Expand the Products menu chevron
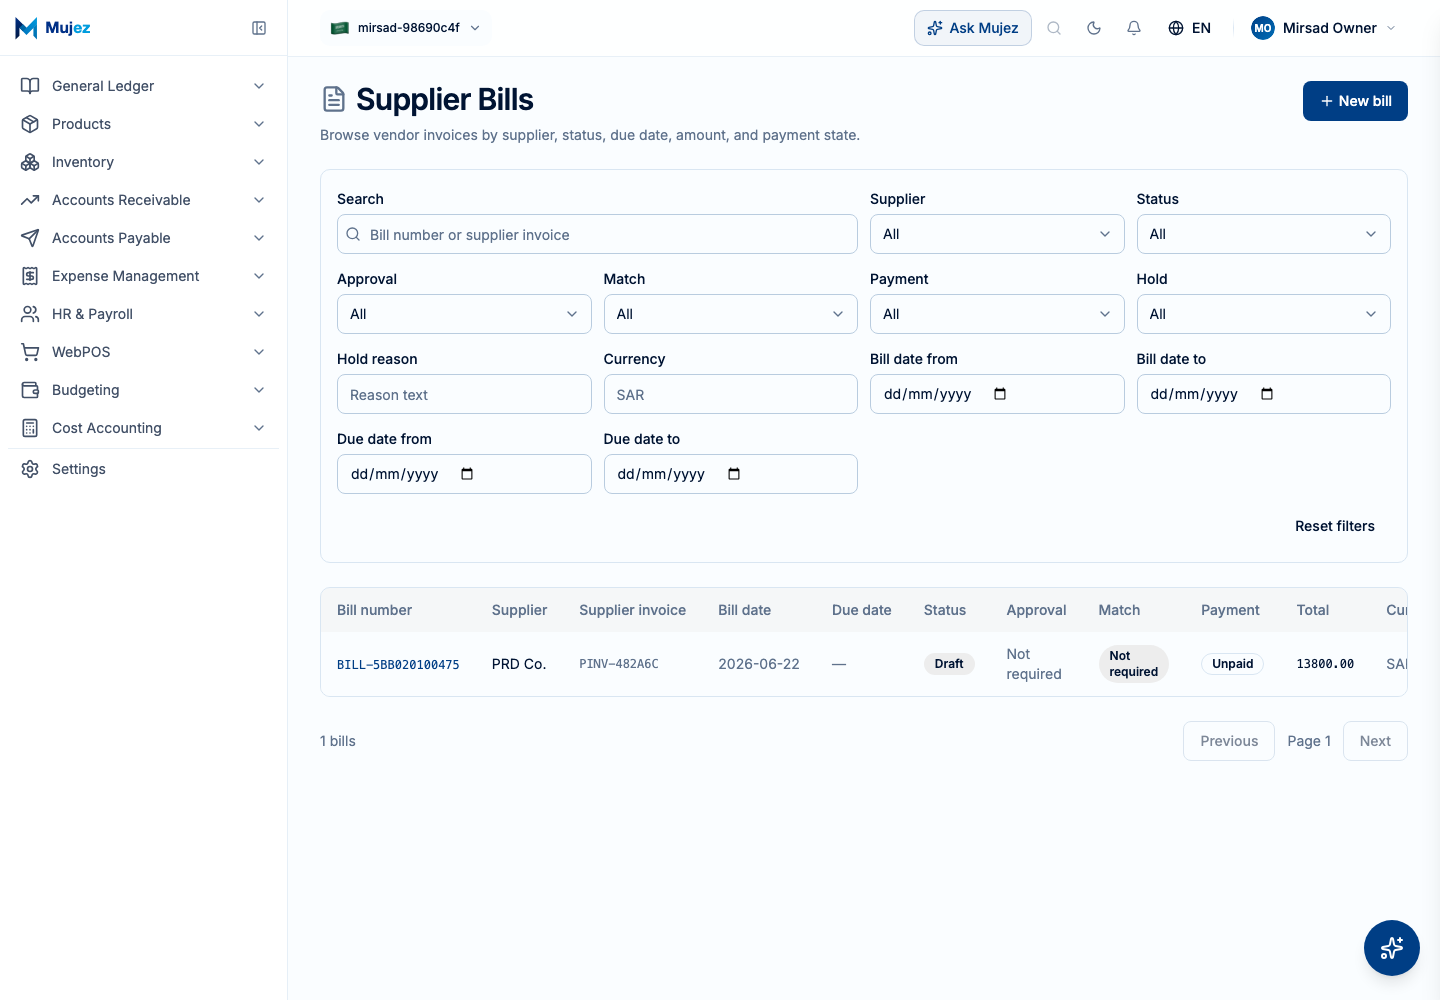Viewport: 1440px width, 1000px height. click(259, 124)
